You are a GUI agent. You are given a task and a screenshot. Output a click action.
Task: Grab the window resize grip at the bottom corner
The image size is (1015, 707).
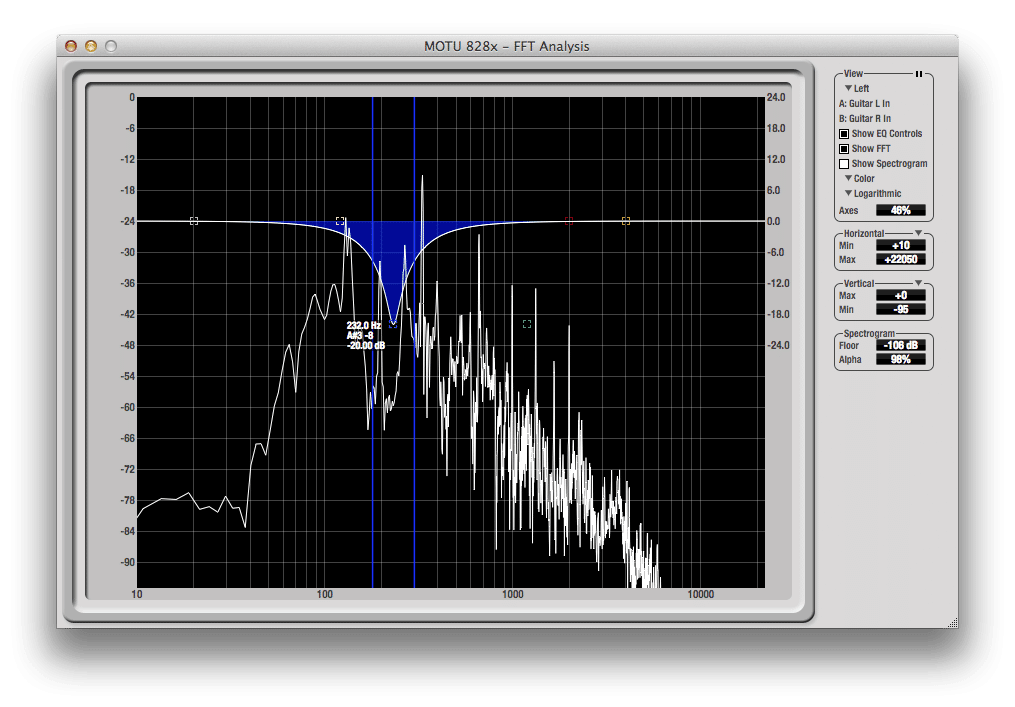point(952,622)
